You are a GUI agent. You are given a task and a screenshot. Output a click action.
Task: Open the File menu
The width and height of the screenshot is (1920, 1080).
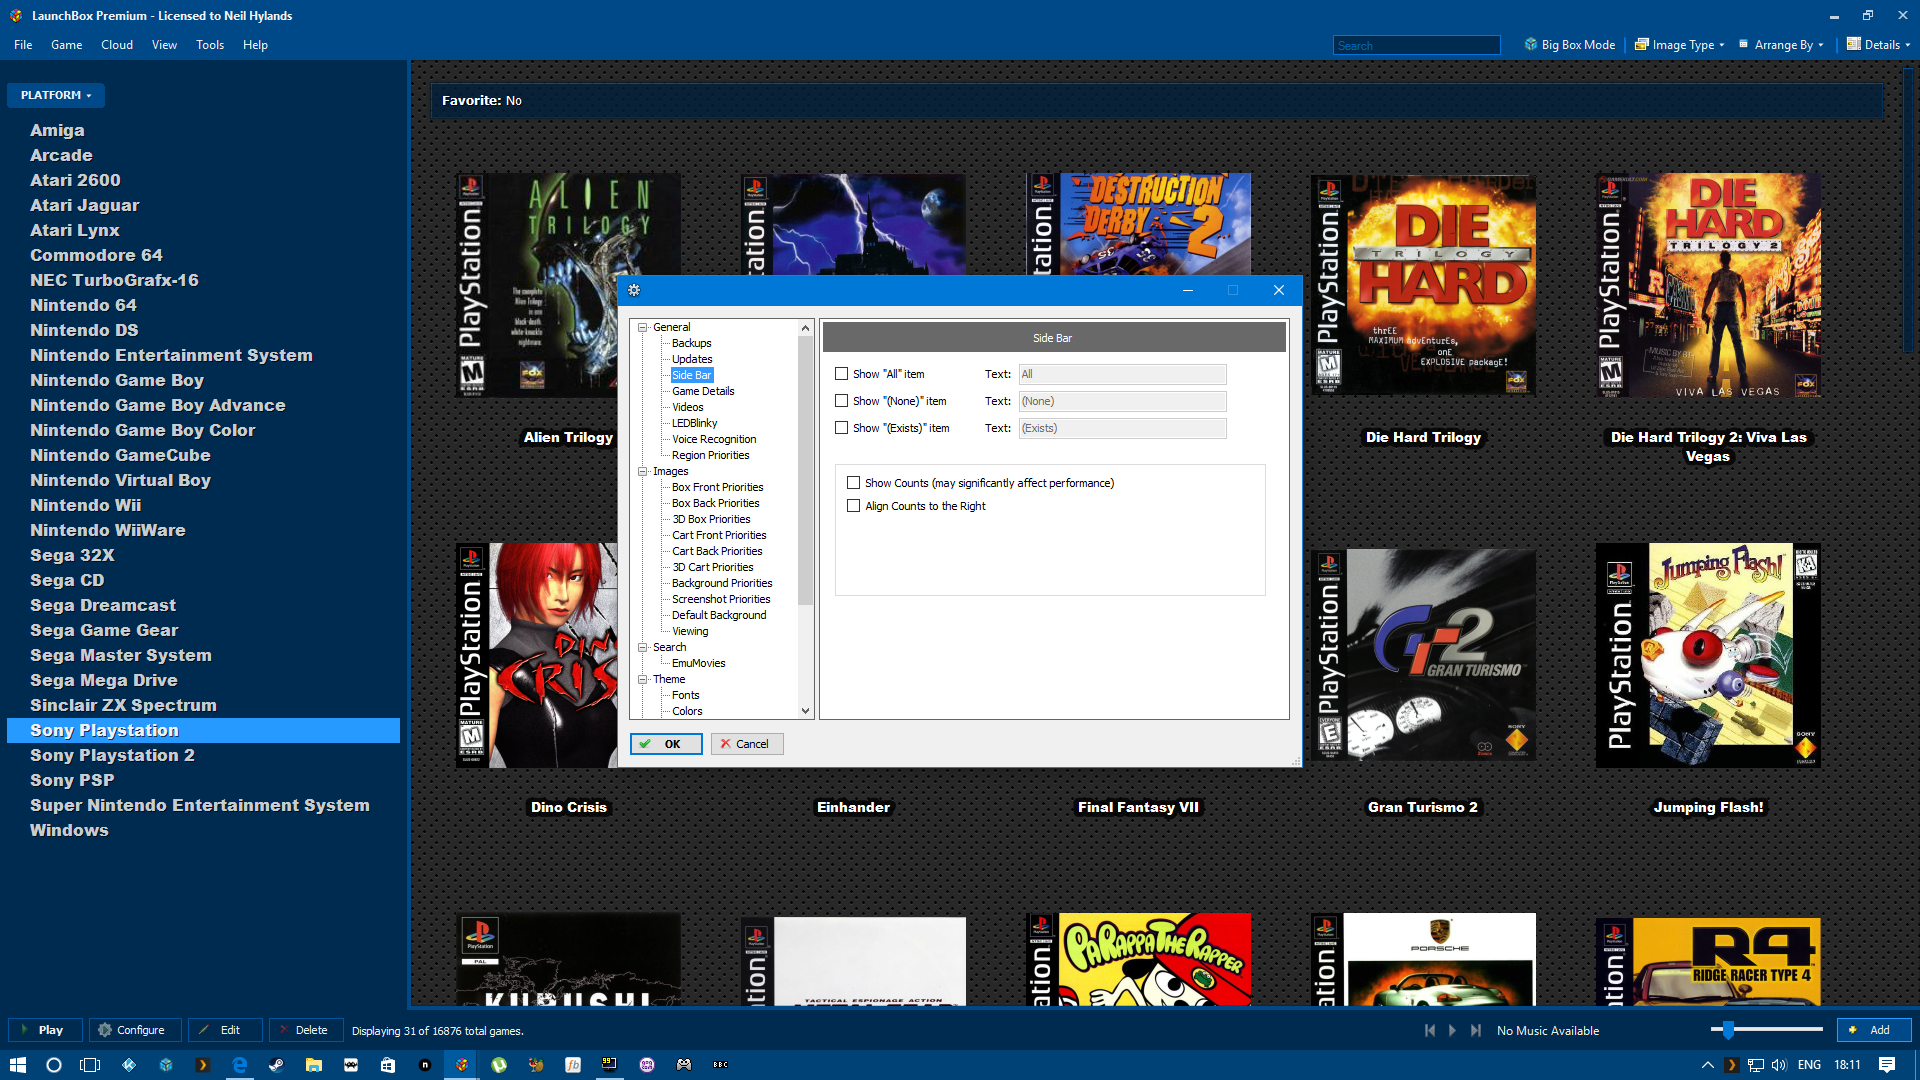pos(23,45)
